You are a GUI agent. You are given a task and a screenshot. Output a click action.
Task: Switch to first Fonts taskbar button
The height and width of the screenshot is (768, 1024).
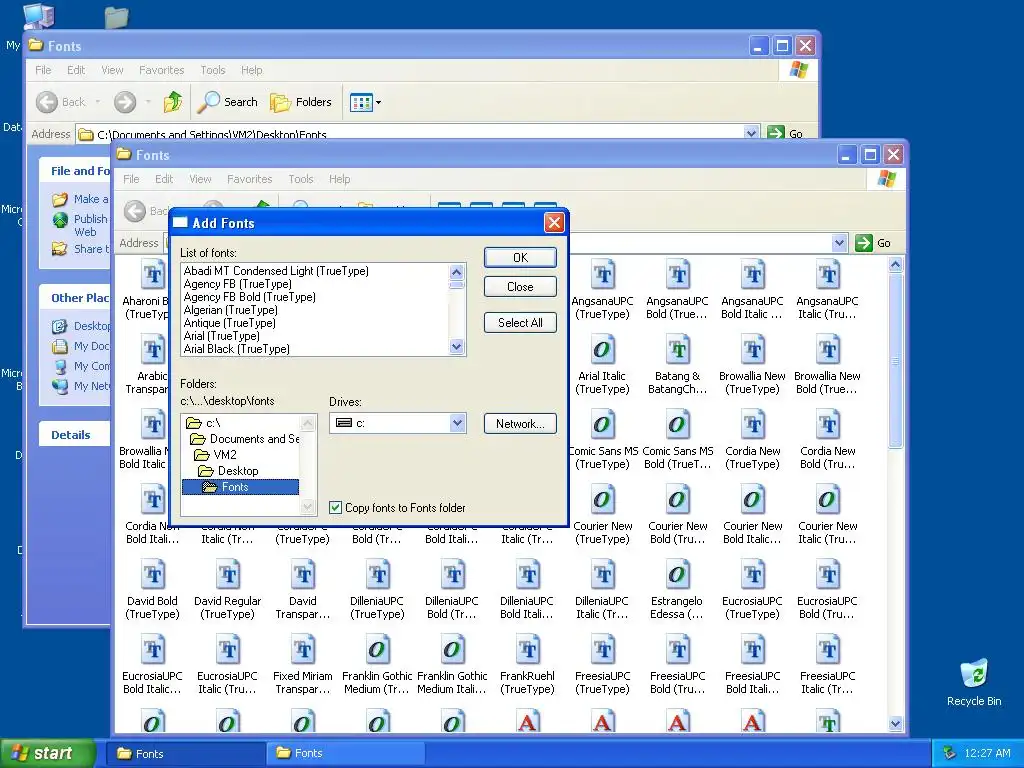(x=185, y=754)
